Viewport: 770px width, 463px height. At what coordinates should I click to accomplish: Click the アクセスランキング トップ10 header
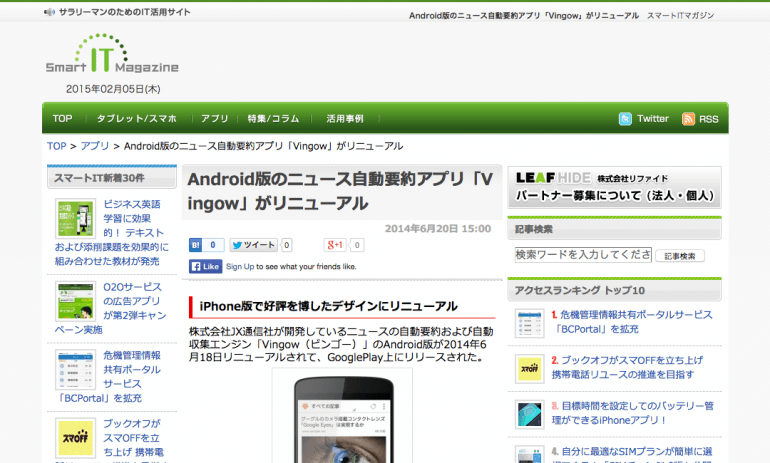click(614, 290)
